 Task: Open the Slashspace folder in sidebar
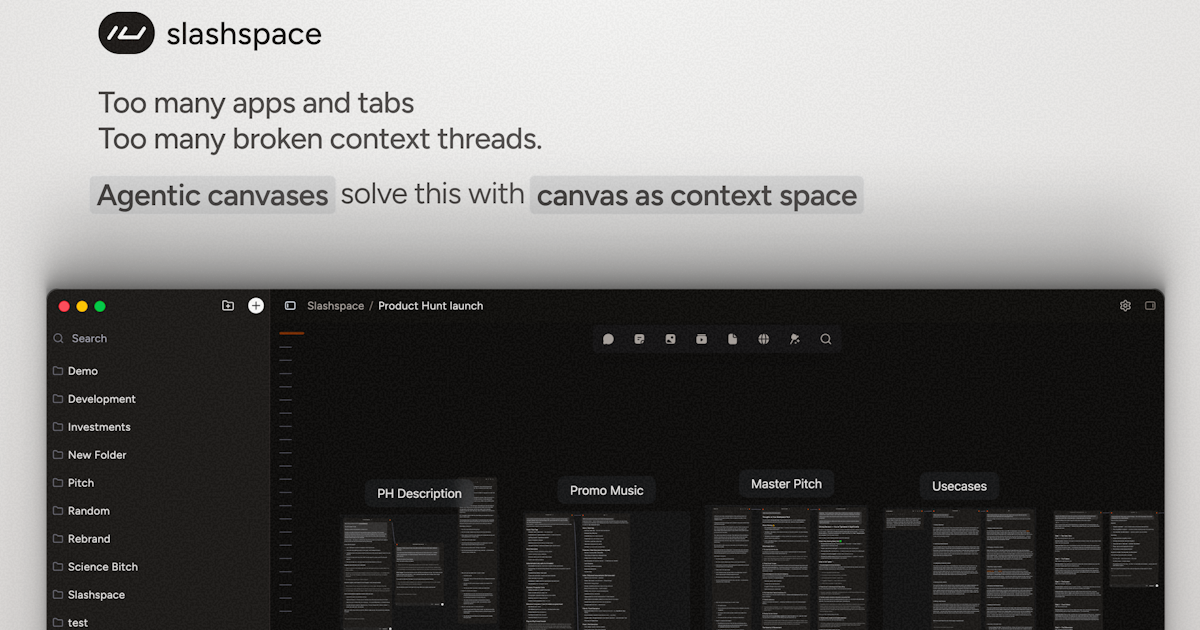click(158, 595)
